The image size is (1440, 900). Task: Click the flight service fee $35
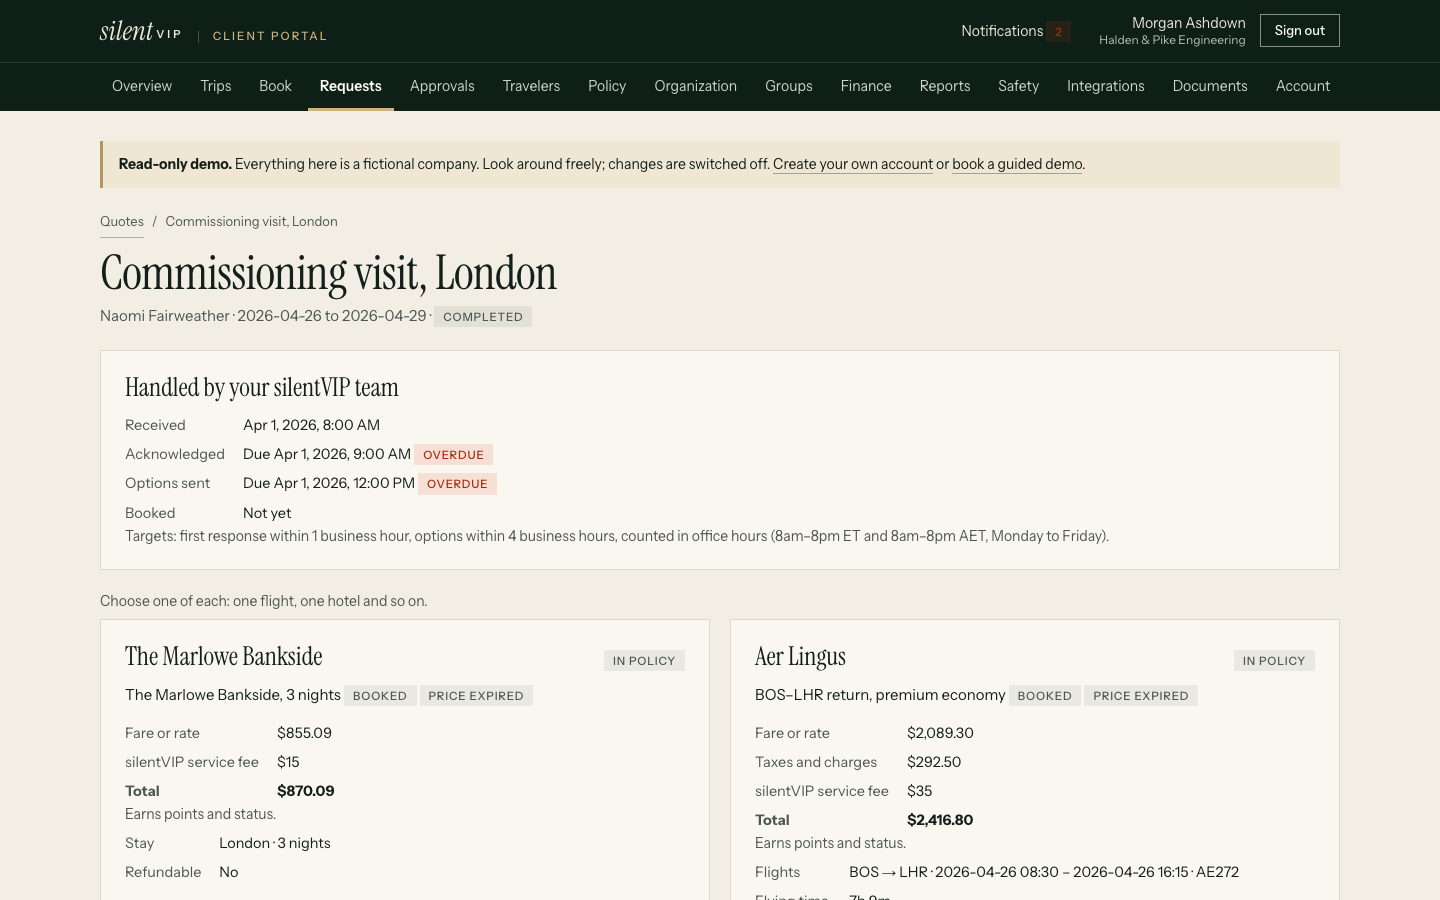[920, 791]
